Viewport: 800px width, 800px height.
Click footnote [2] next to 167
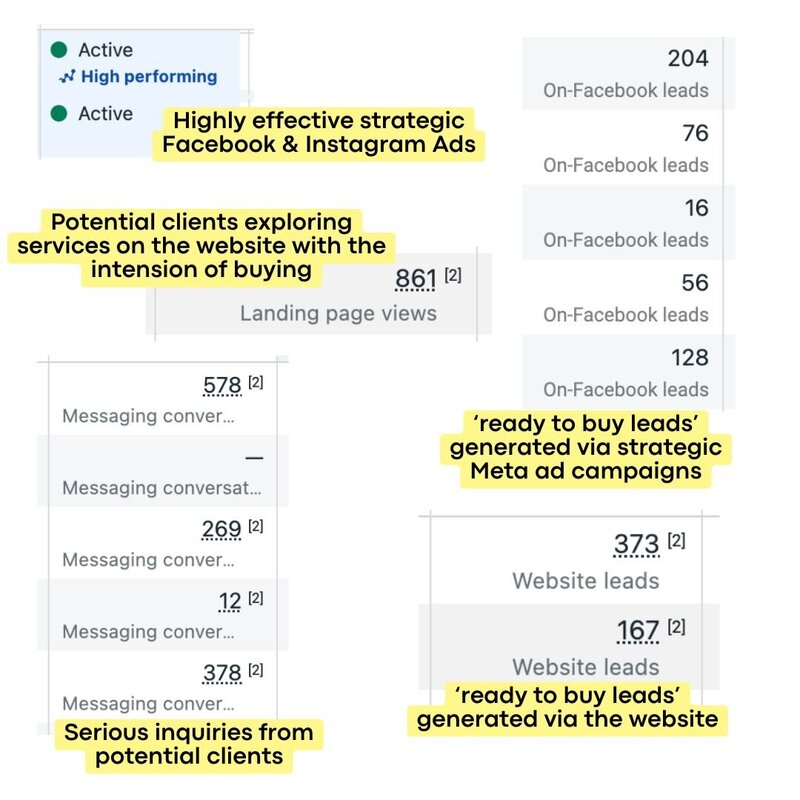[x=677, y=627]
